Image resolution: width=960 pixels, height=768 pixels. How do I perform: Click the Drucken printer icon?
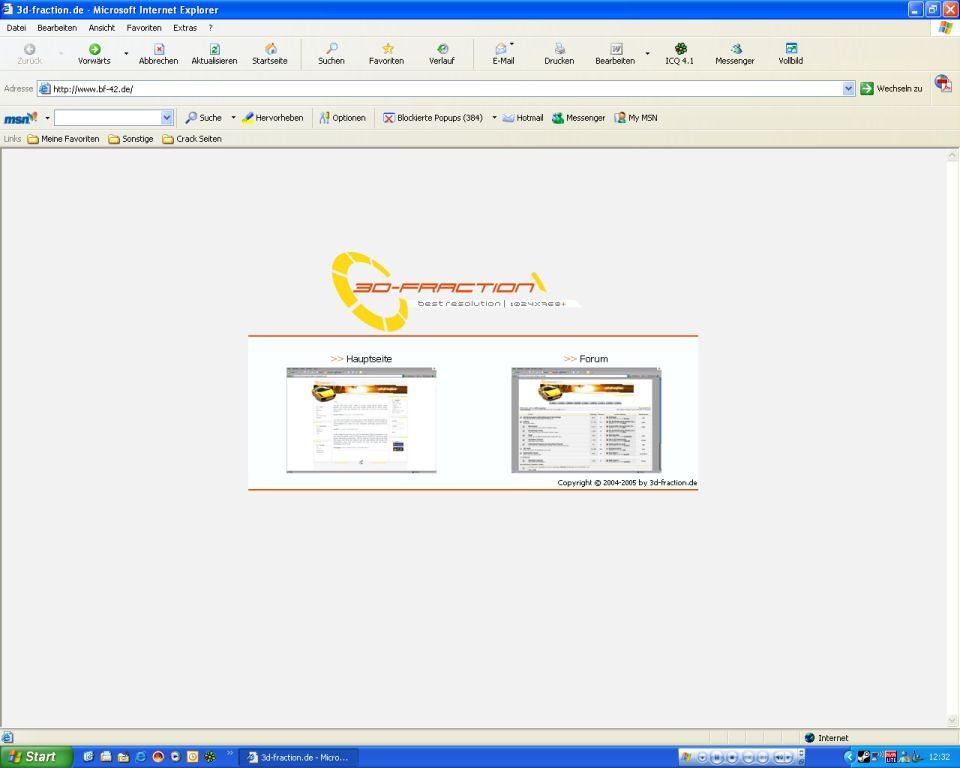pos(559,49)
